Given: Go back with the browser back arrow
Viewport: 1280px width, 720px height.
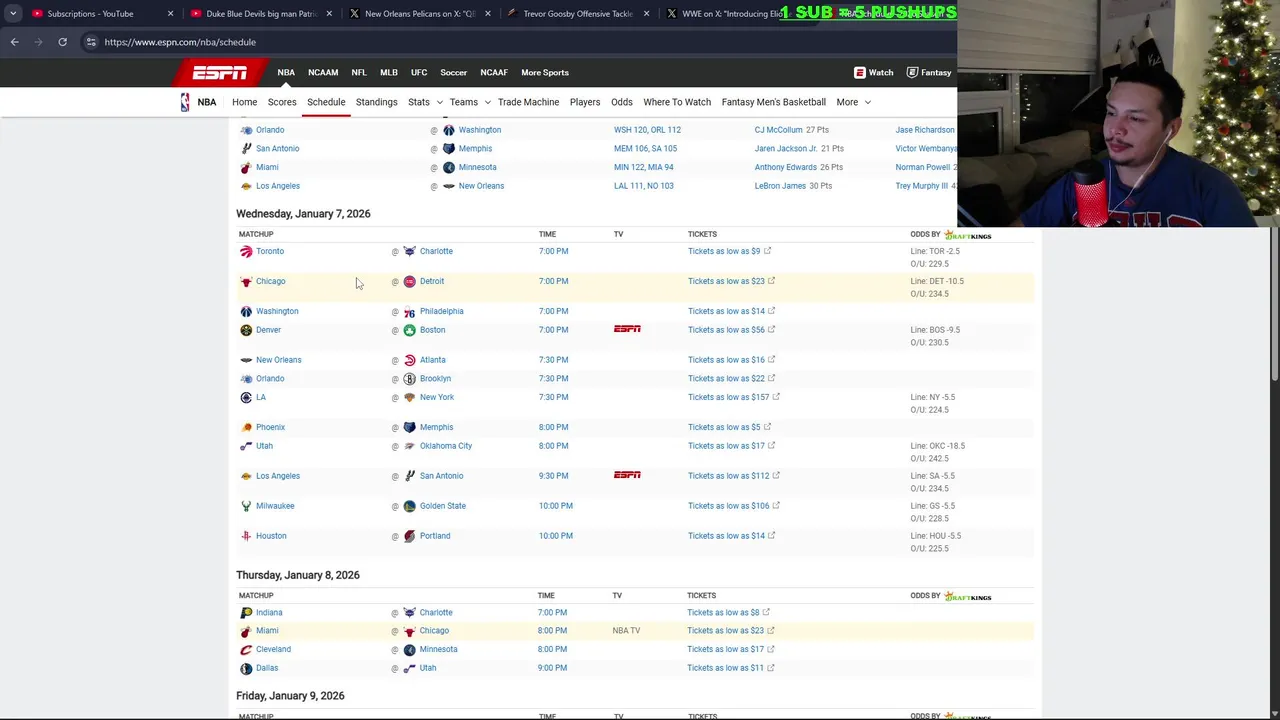Looking at the screenshot, I should (14, 42).
